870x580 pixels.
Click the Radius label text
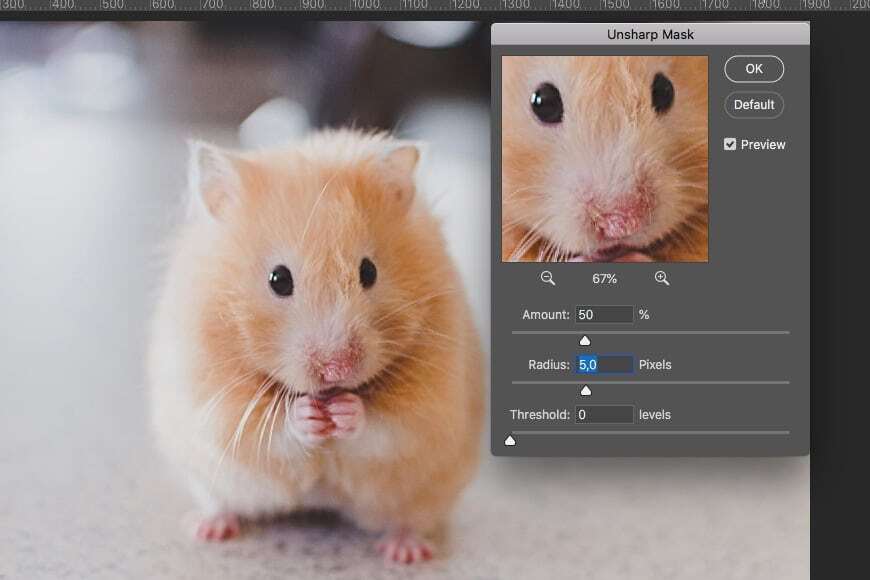pyautogui.click(x=548, y=365)
